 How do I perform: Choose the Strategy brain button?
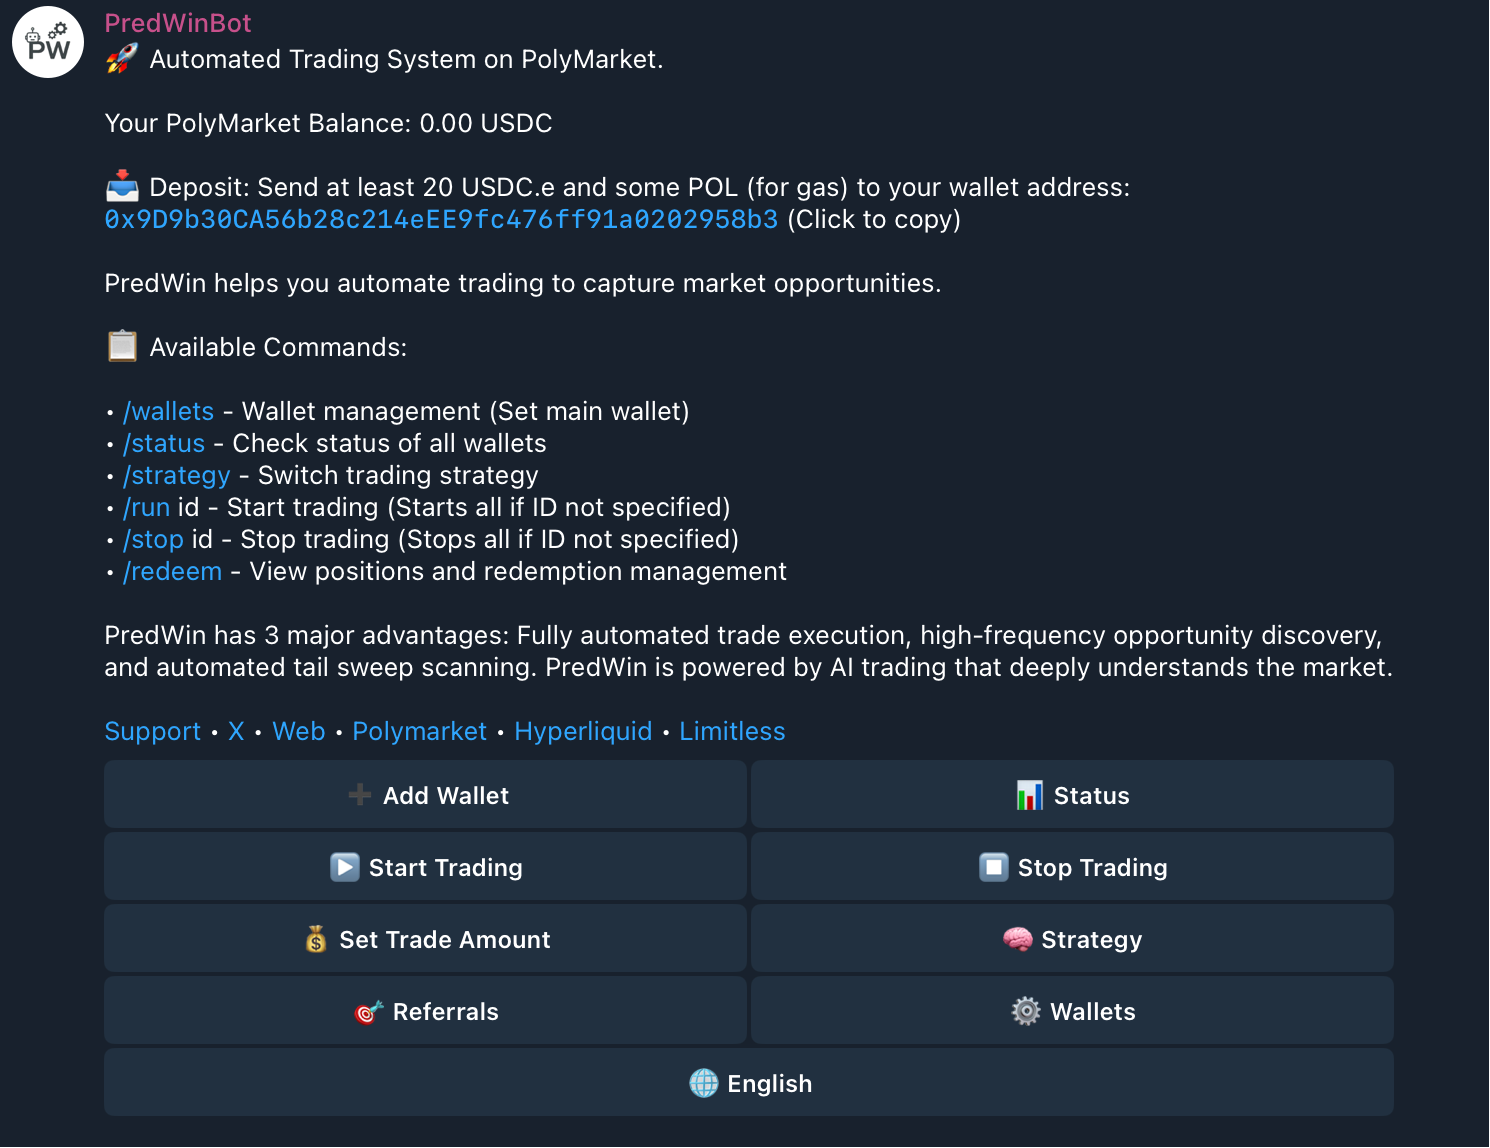(1072, 939)
